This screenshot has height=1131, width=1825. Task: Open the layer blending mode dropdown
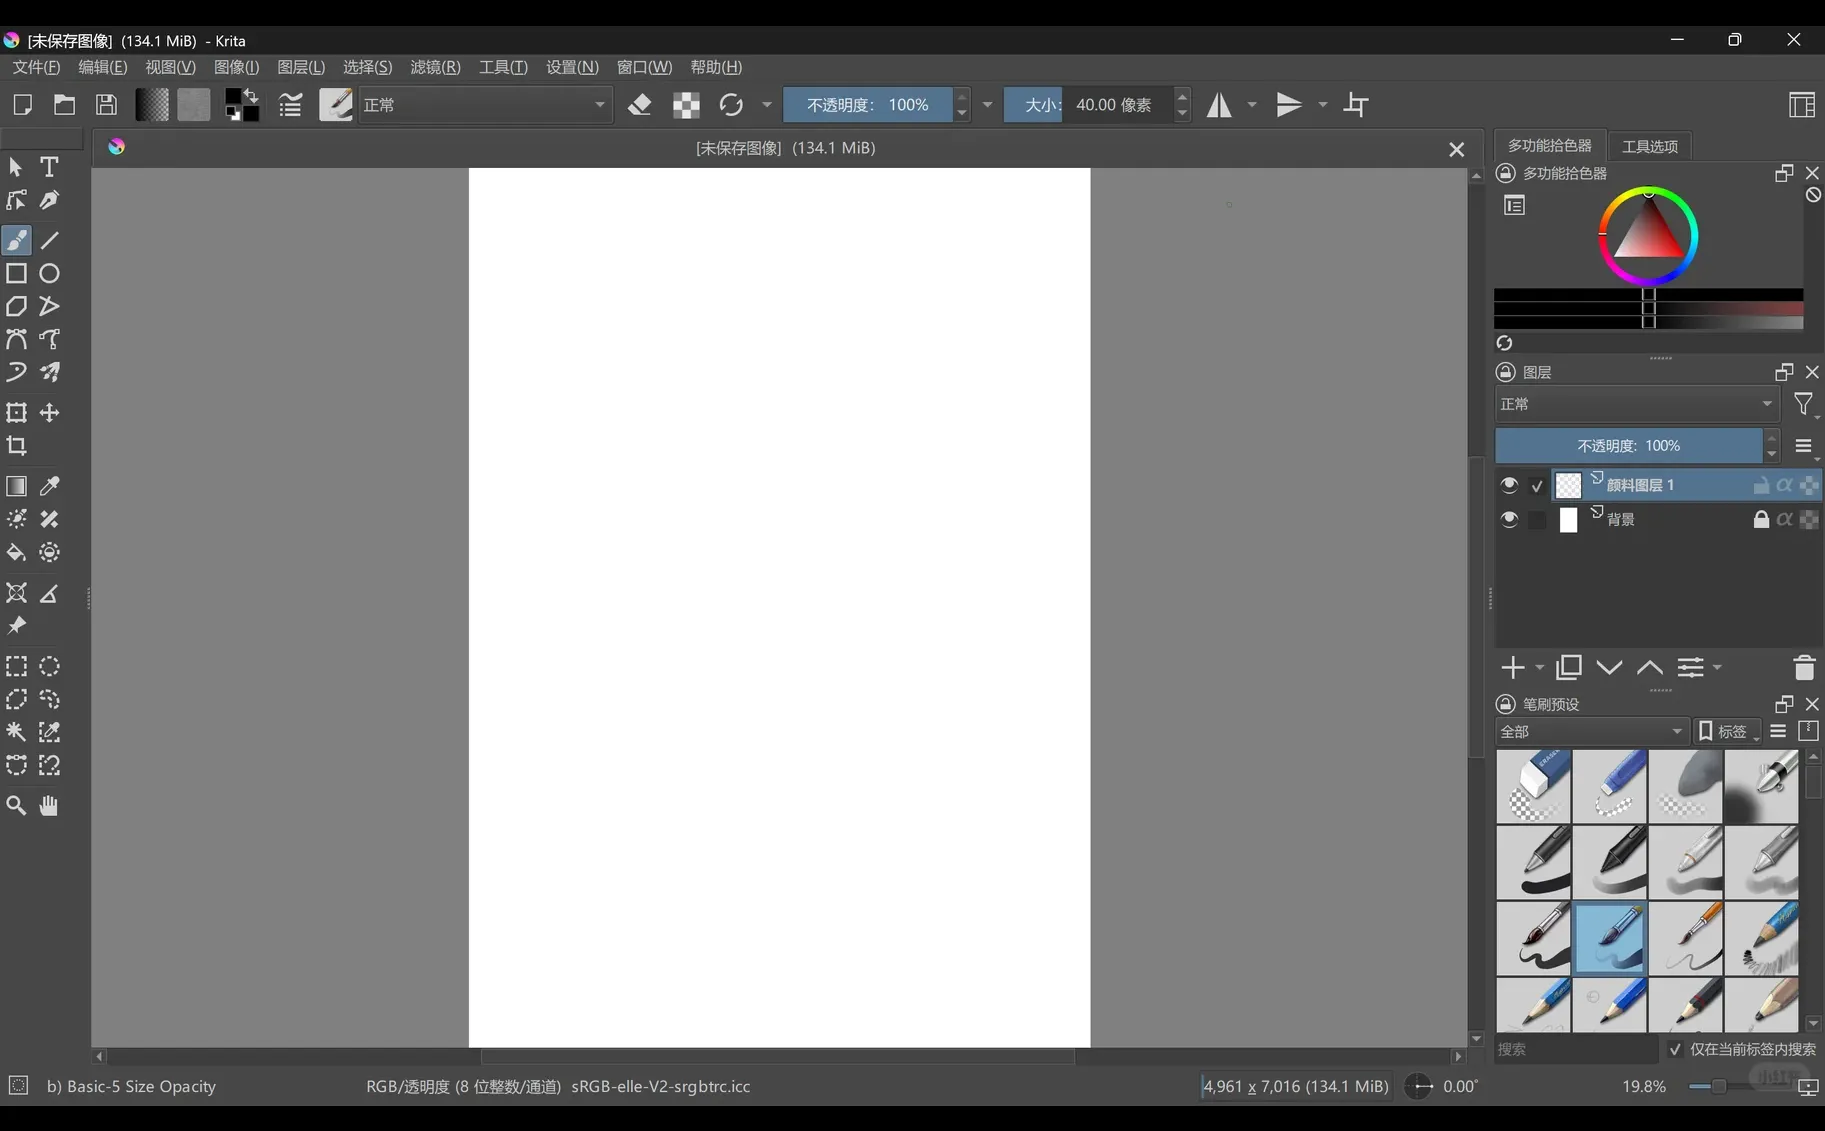1636,404
